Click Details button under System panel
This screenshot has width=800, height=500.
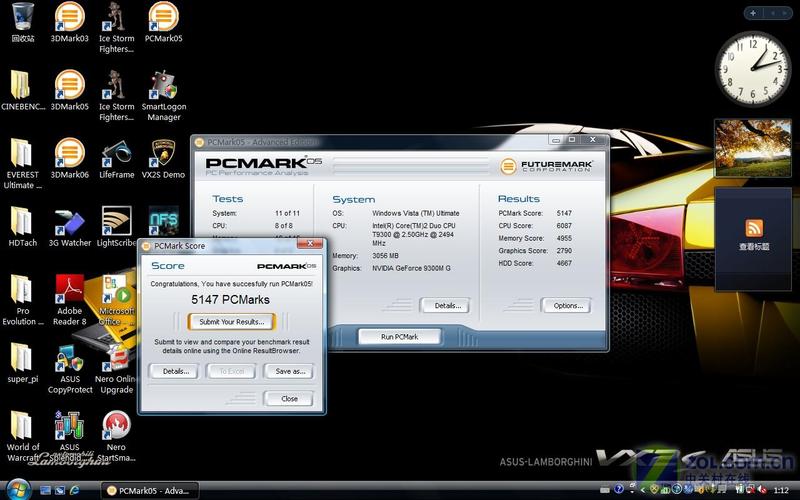tap(447, 306)
